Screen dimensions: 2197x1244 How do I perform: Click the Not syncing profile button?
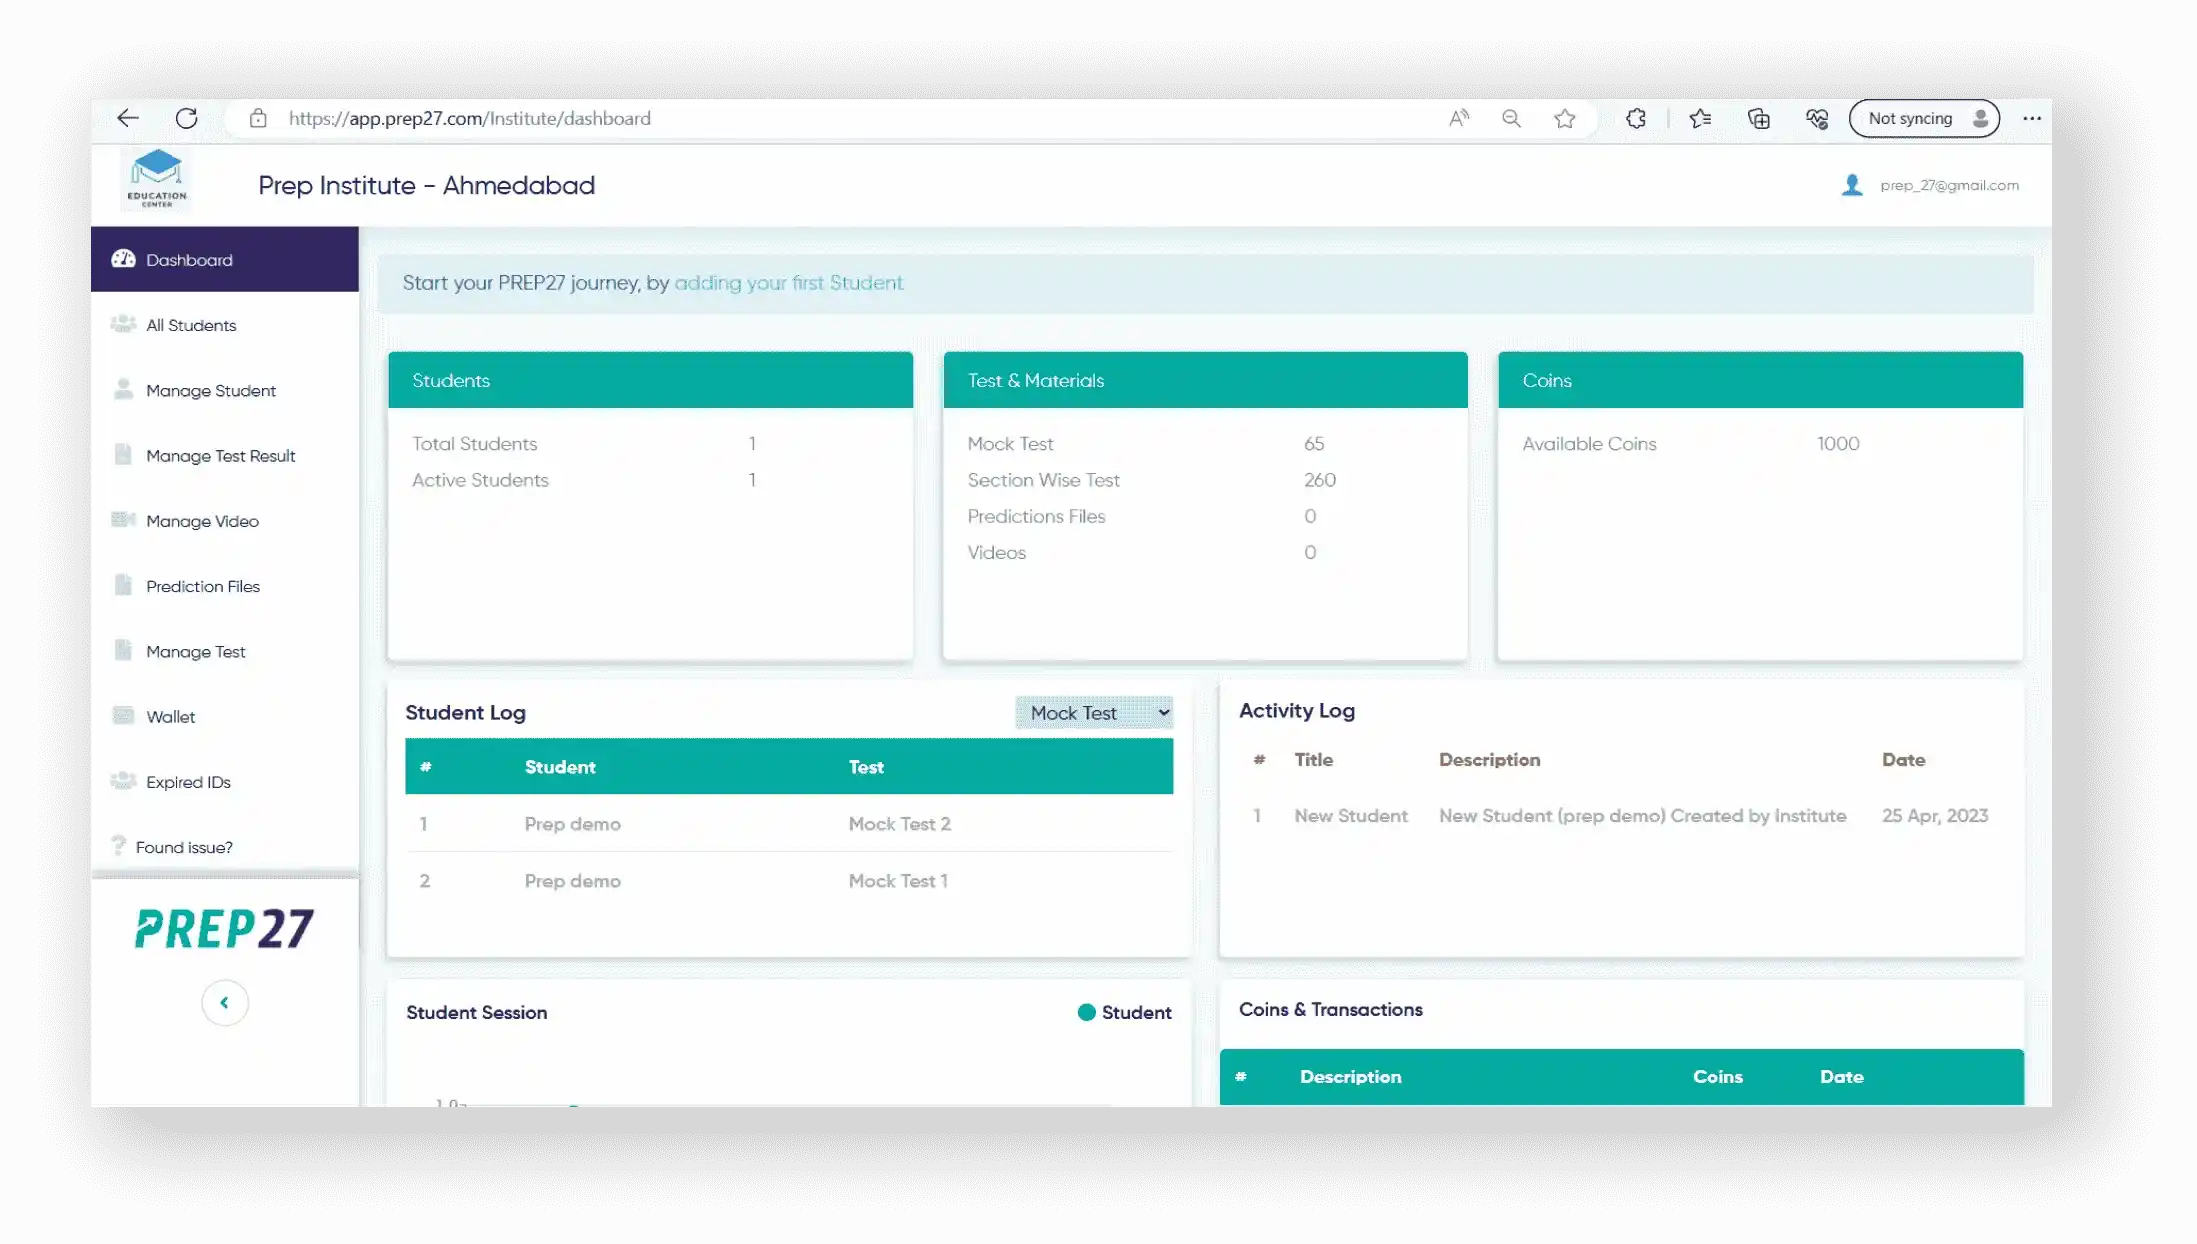tap(1923, 118)
